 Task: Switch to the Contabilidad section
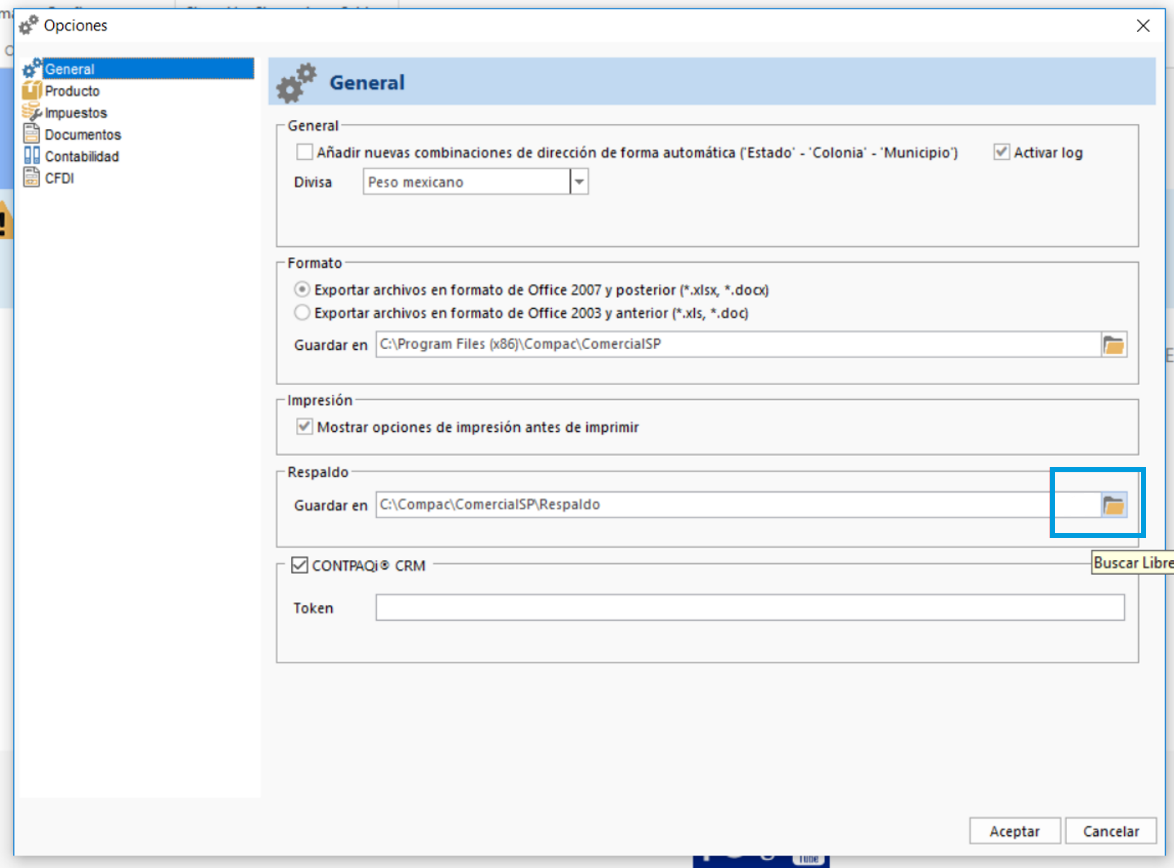tap(82, 157)
